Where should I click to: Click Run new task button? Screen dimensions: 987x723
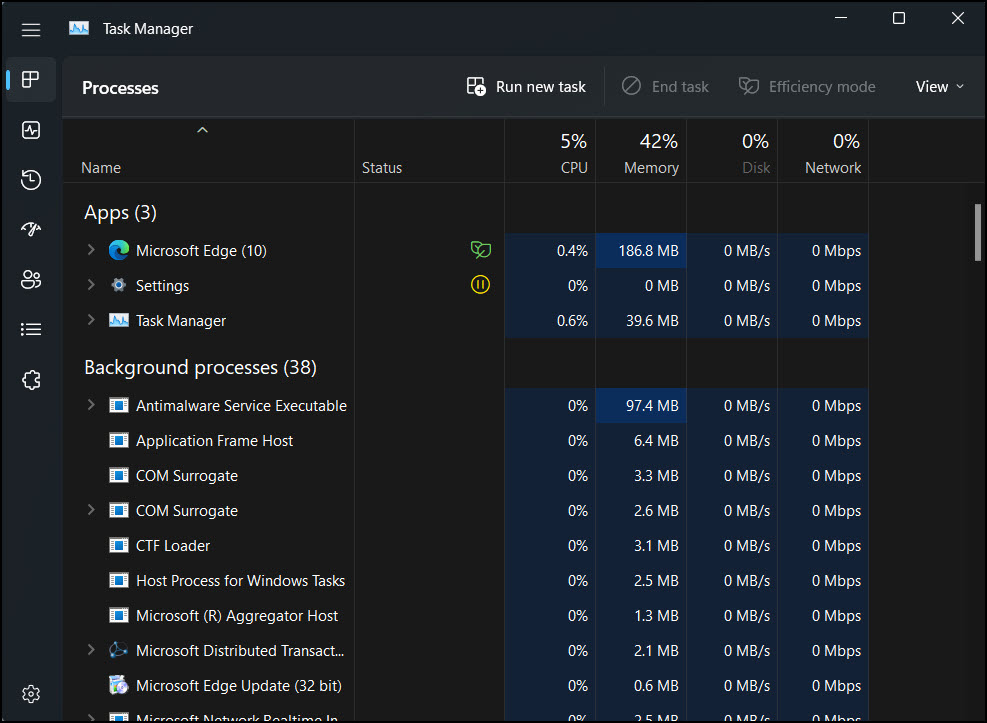(x=526, y=87)
